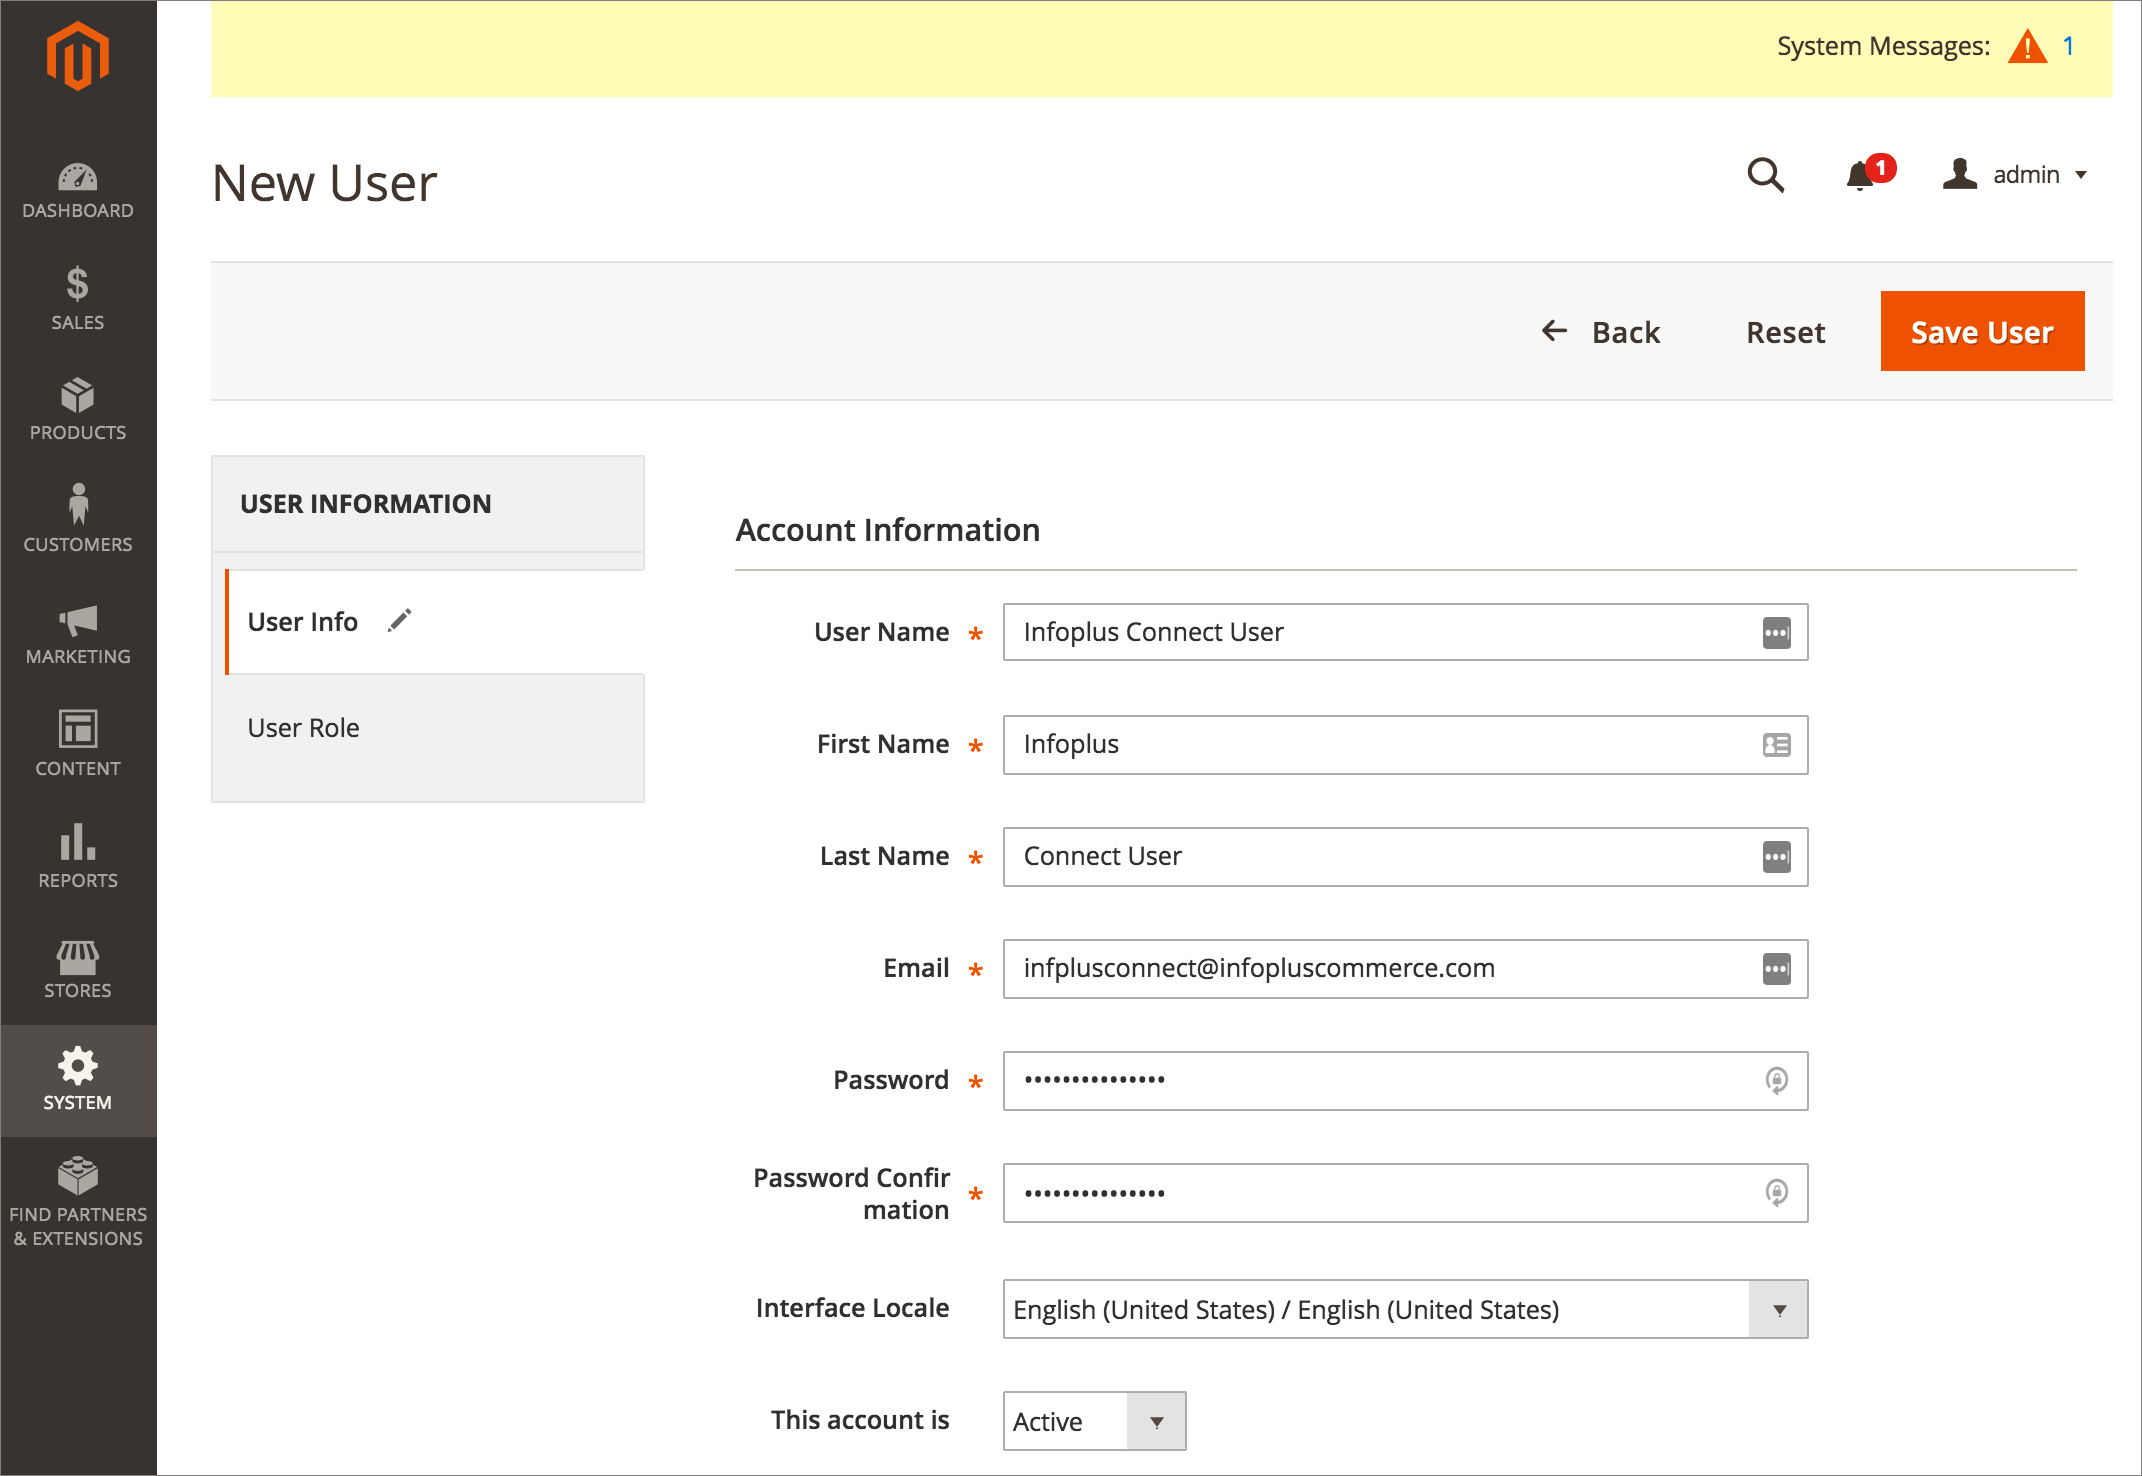Open the notifications bell
This screenshot has height=1476, width=2142.
tap(1861, 175)
